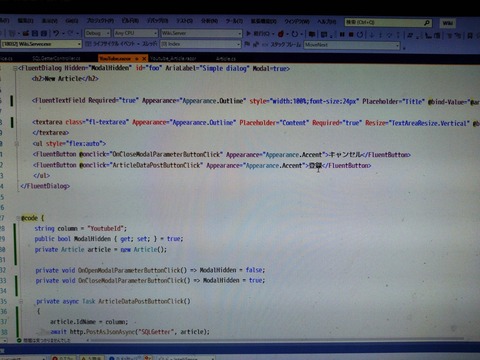480x360 pixels.
Task: Click the キャンセル button text in code
Action: click(345, 155)
